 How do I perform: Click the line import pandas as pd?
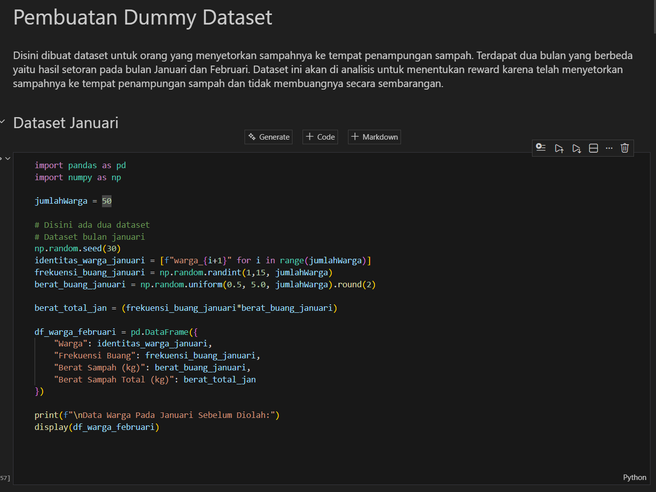pyautogui.click(x=80, y=165)
